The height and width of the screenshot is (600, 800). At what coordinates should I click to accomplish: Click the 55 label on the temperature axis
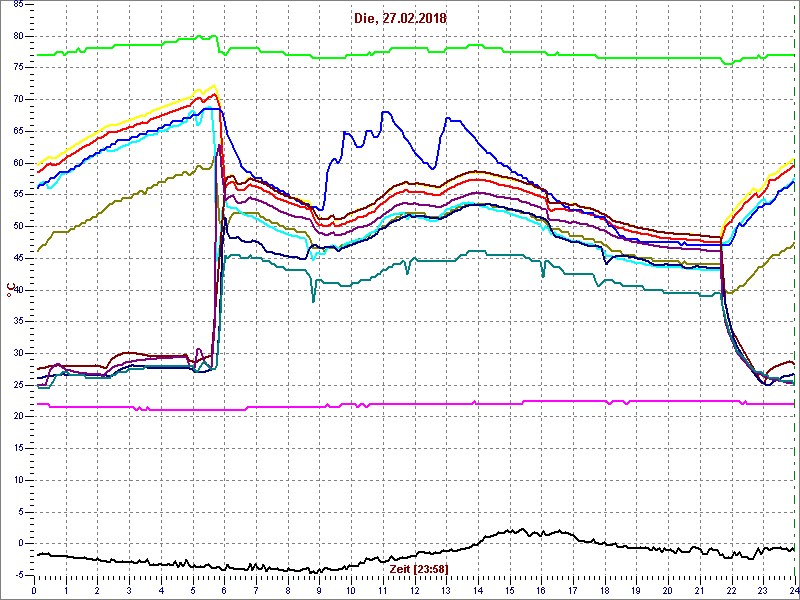[18, 195]
